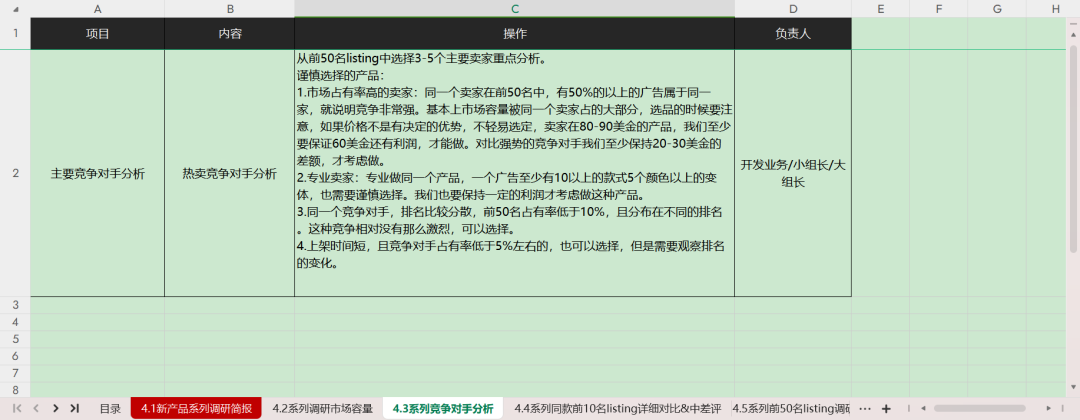1080x420 pixels.
Task: Jump to the first sheet tab
Action: 17,408
